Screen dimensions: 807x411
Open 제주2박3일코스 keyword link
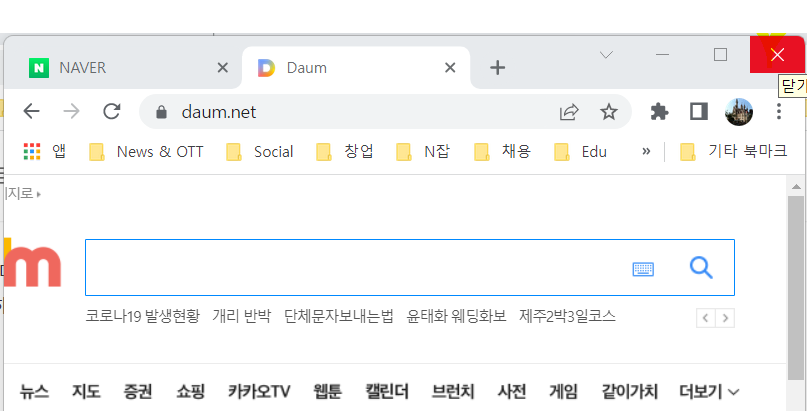[x=567, y=316]
